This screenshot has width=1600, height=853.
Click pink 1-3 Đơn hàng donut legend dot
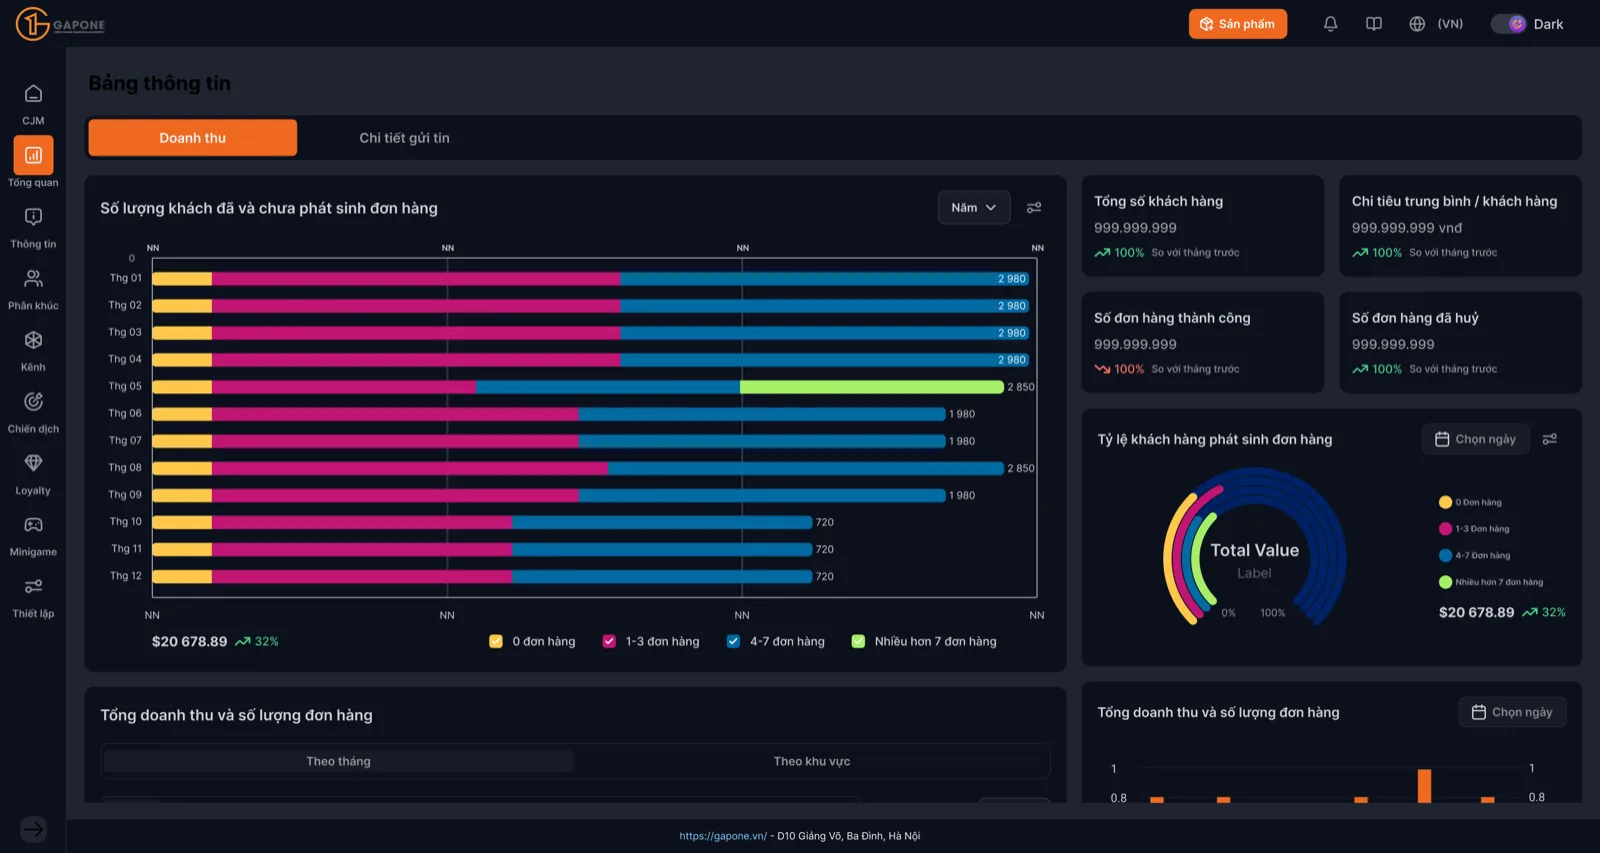1445,529
